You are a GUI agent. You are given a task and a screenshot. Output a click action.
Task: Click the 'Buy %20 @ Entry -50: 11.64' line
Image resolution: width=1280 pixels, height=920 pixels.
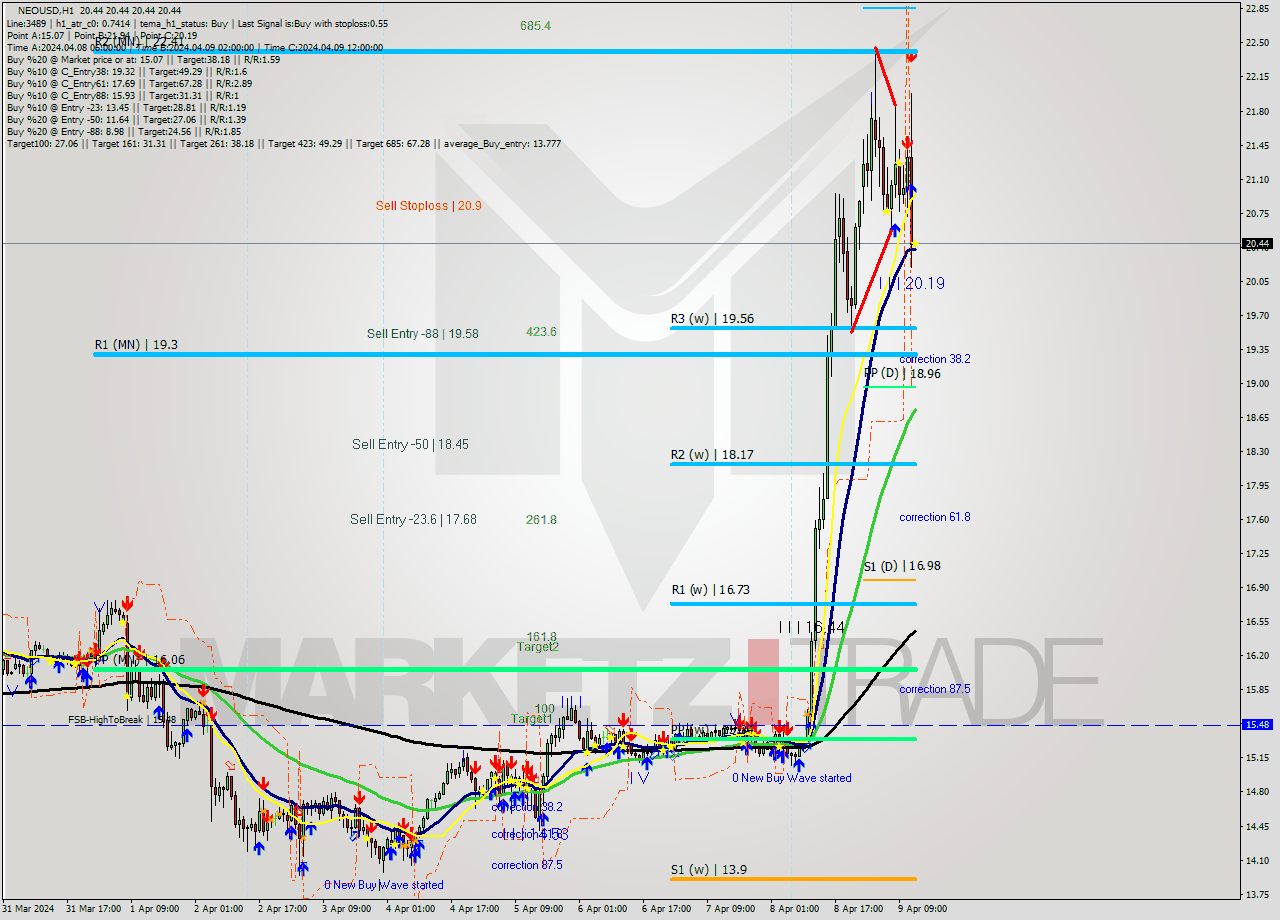[x=126, y=119]
